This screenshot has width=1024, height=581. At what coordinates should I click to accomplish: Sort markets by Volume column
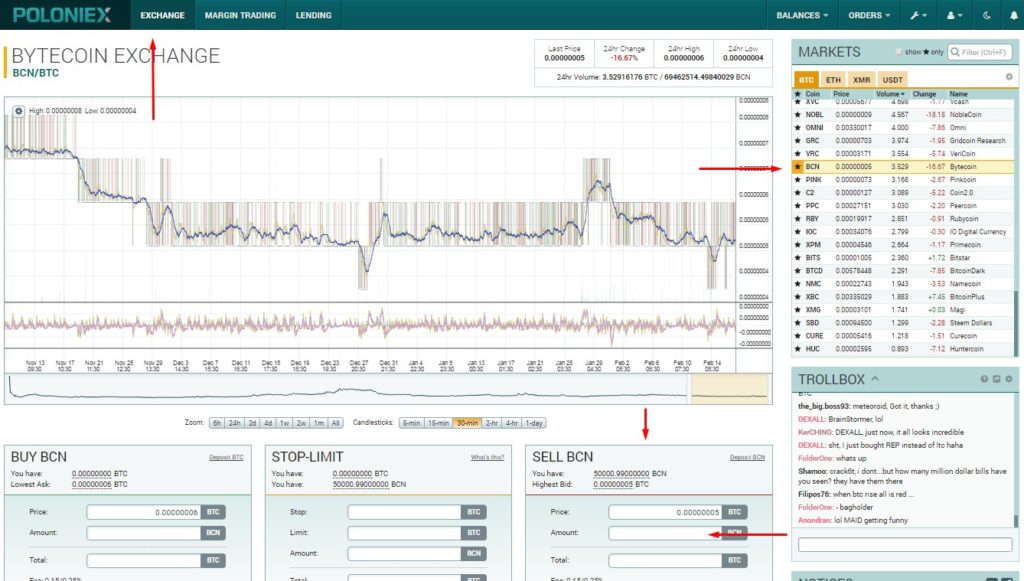pos(890,94)
